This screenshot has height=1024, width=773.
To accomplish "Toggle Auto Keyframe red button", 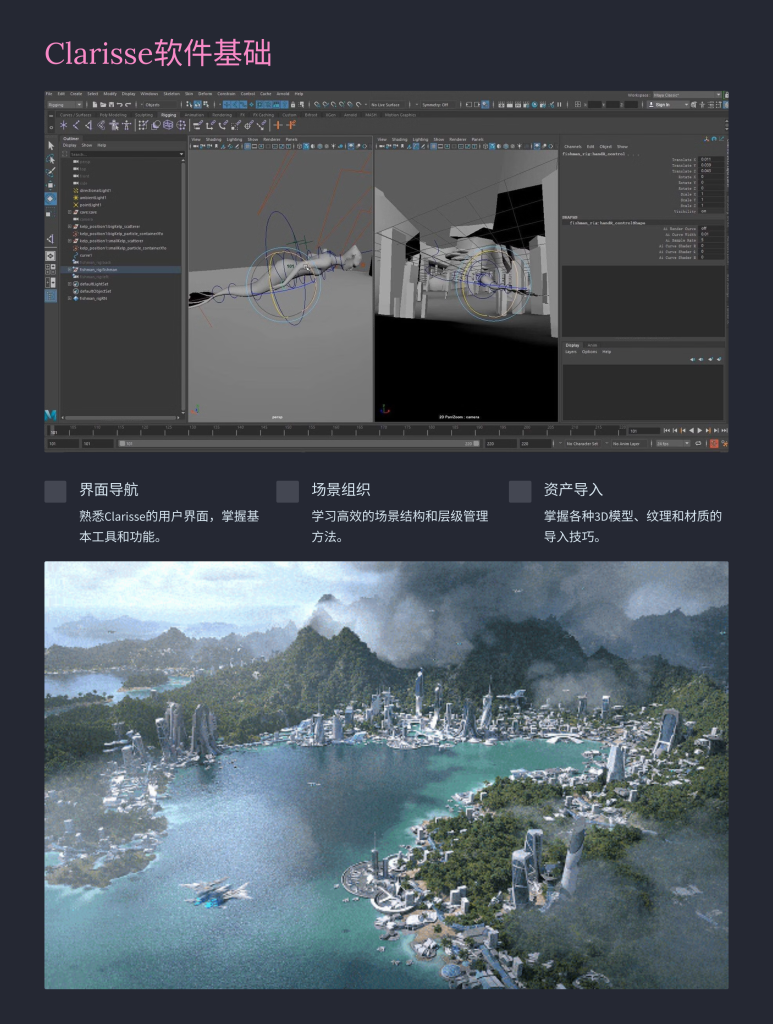I will [714, 443].
